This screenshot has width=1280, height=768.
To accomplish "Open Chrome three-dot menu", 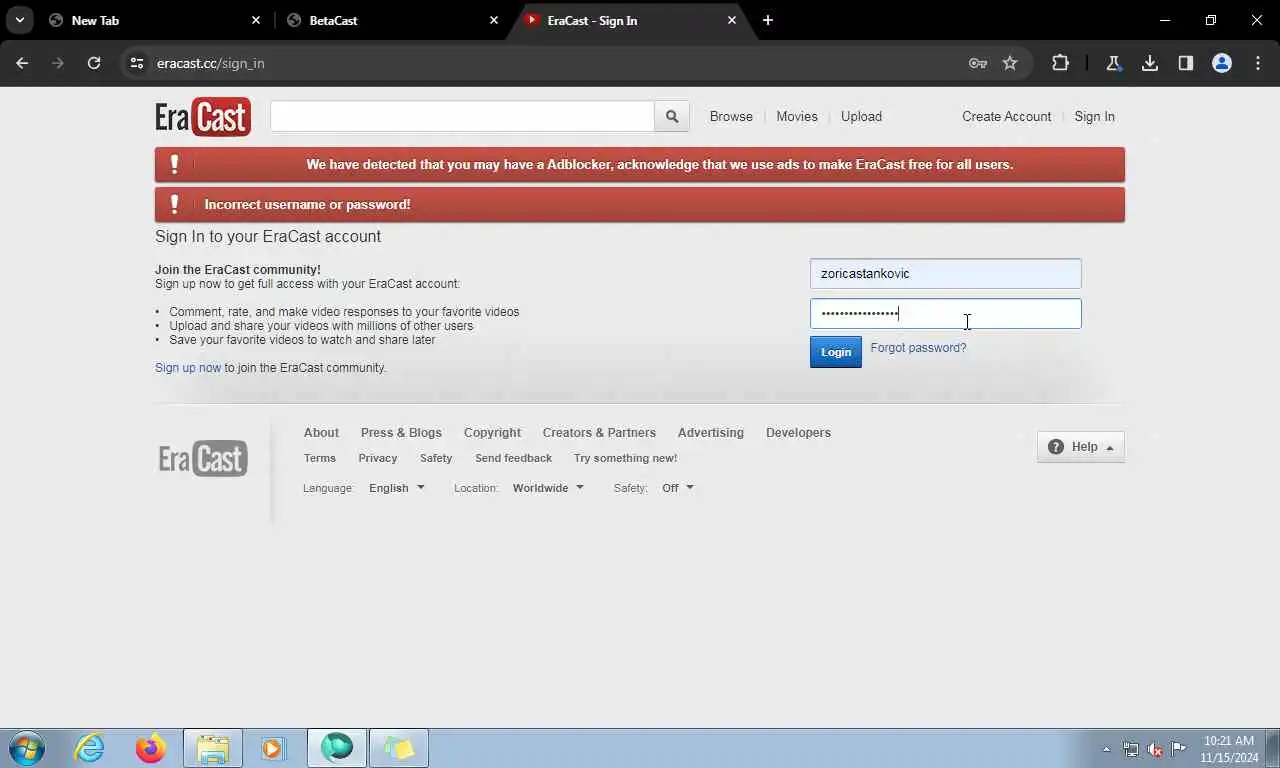I will point(1258,63).
